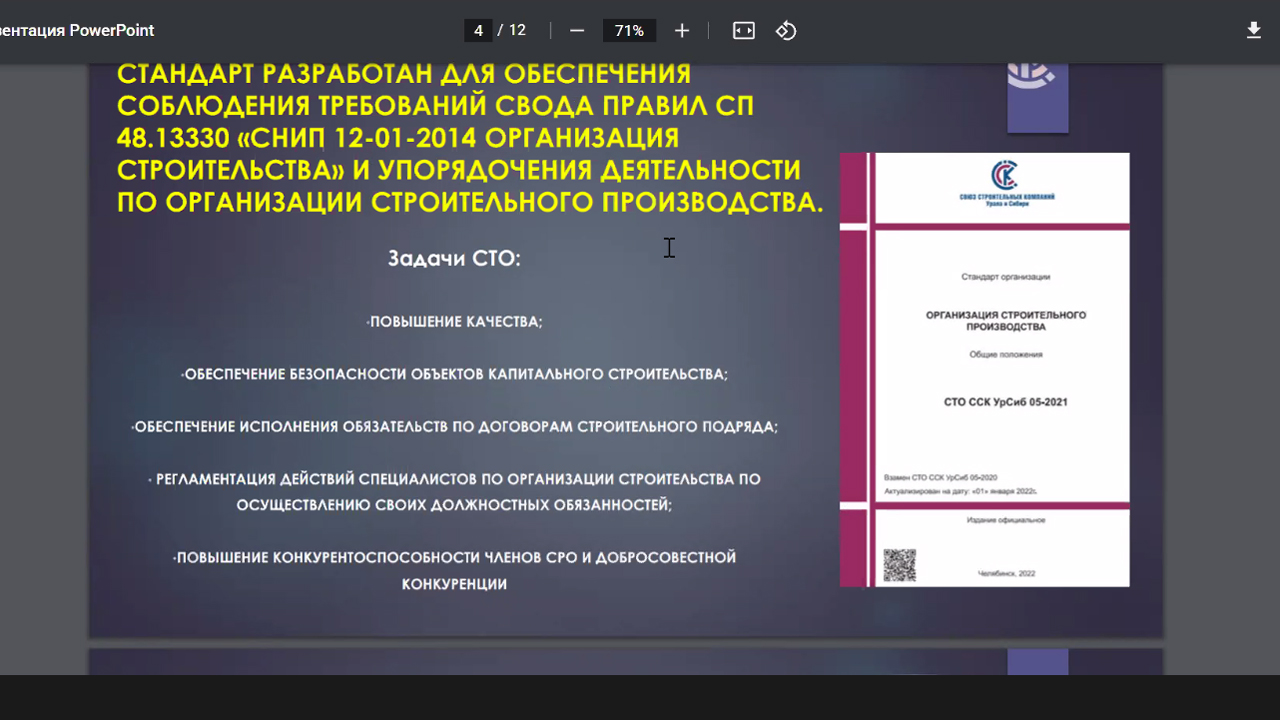
Task: Click the zoom in plus button
Action: (x=682, y=31)
